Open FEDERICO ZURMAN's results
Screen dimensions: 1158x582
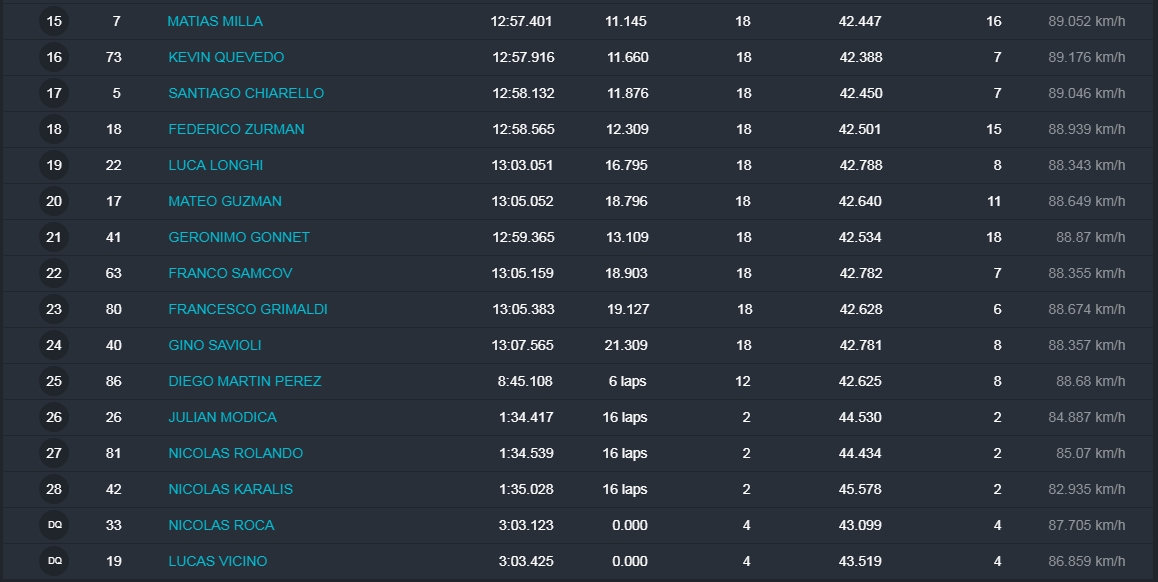[x=236, y=129]
